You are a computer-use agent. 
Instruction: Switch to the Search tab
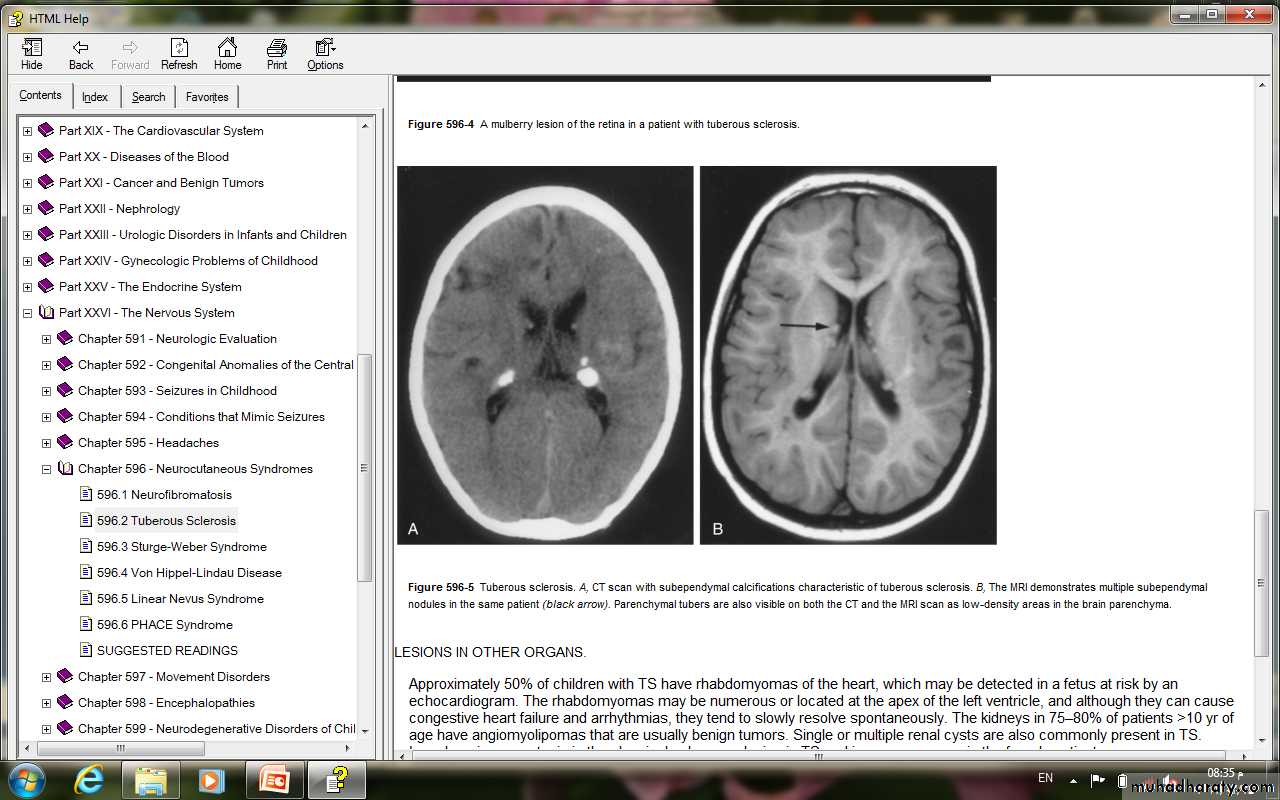[x=148, y=97]
